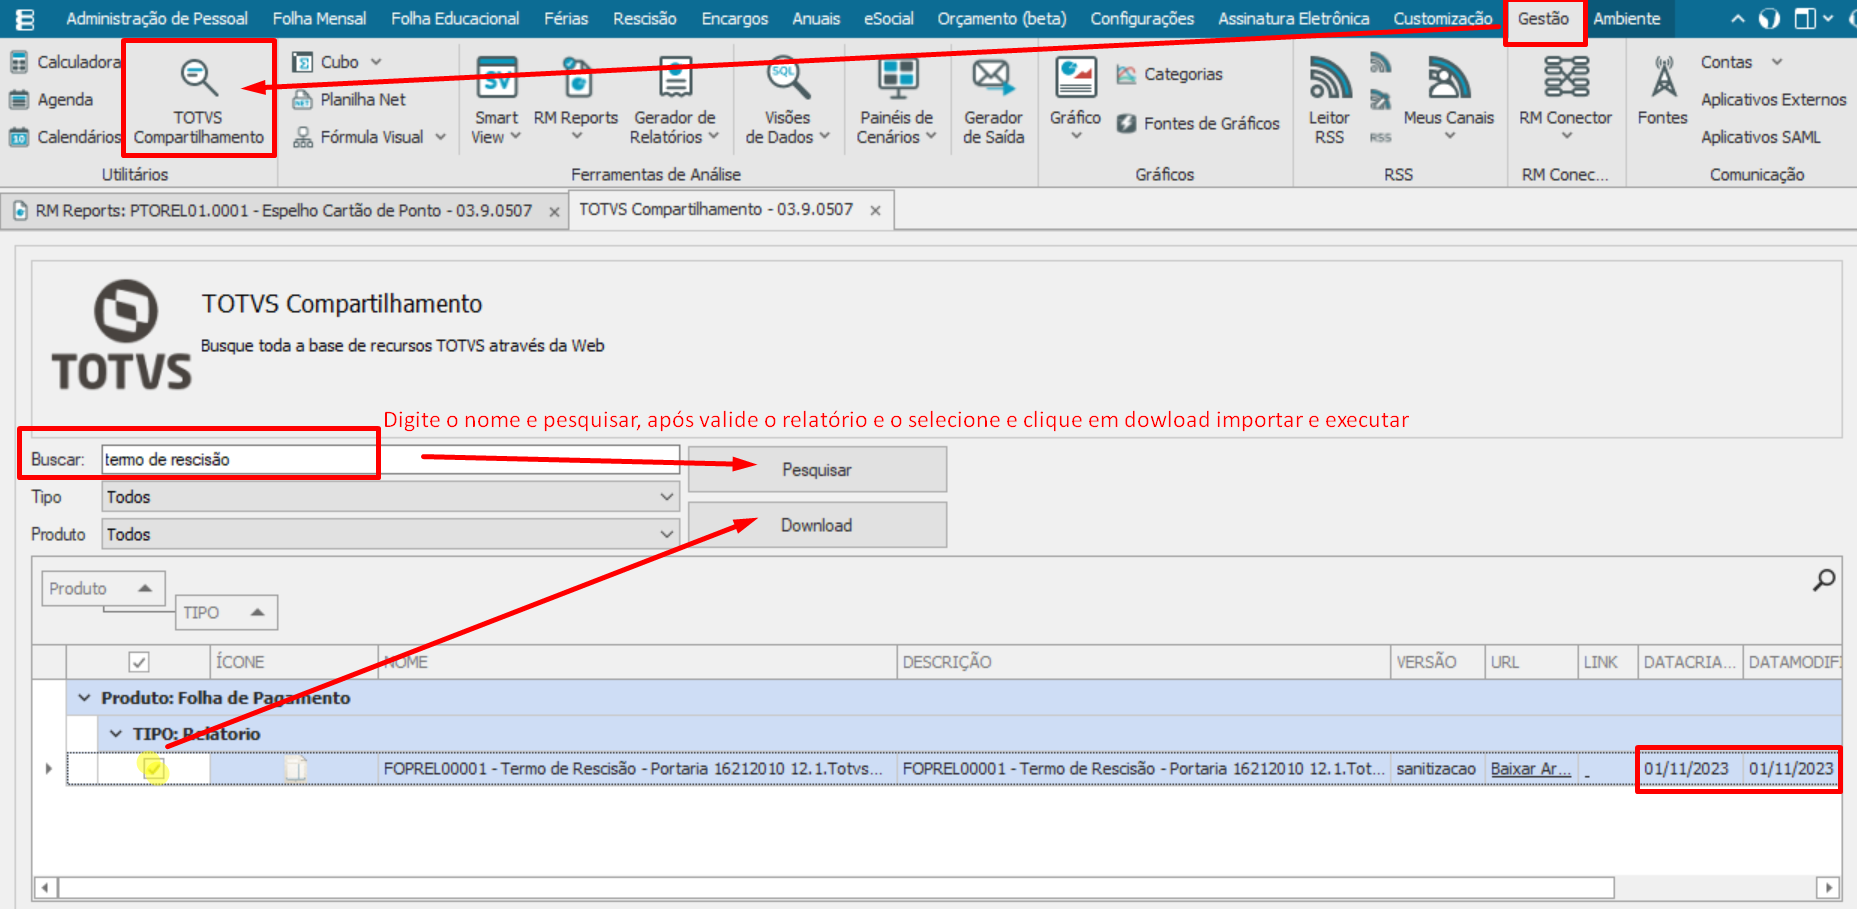The height and width of the screenshot is (909, 1857).
Task: Sort by the NOME column header
Action: (x=637, y=662)
